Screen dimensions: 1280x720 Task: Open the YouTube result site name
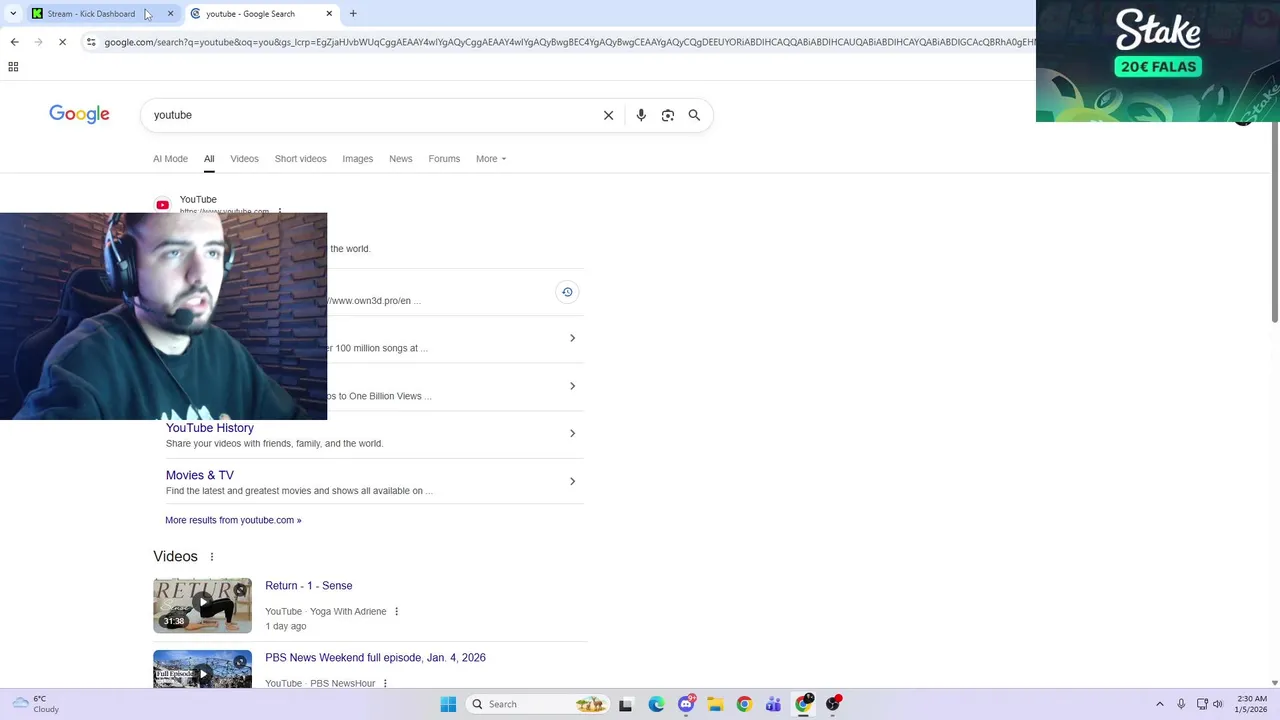point(198,200)
